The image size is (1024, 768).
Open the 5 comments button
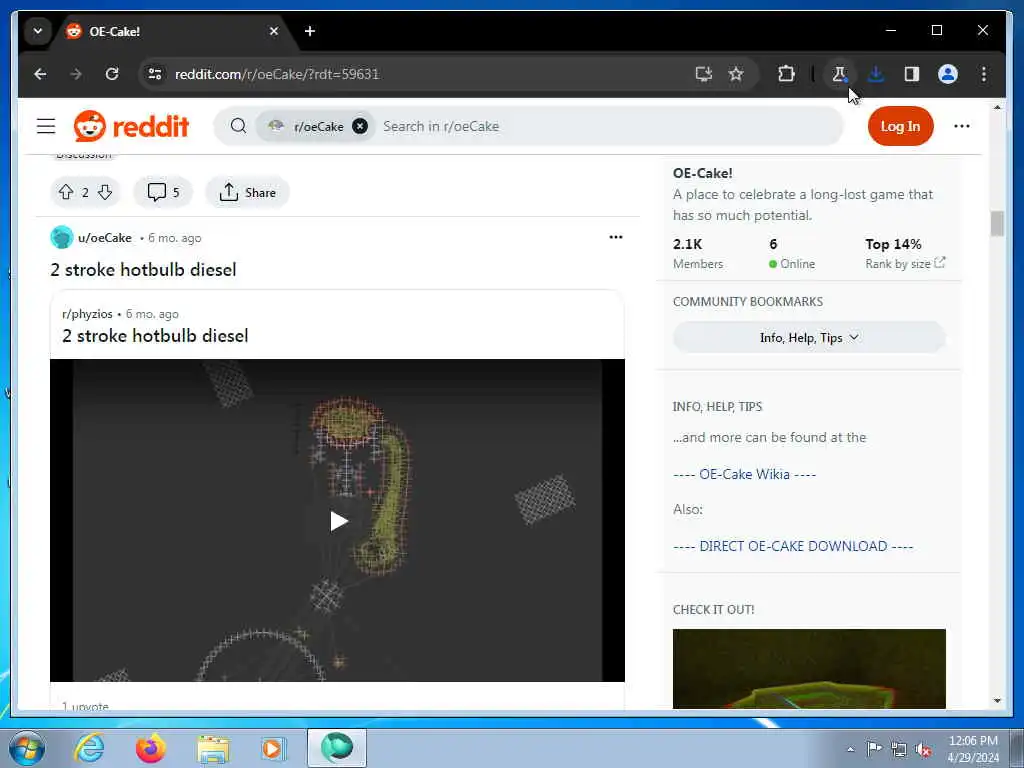point(163,192)
